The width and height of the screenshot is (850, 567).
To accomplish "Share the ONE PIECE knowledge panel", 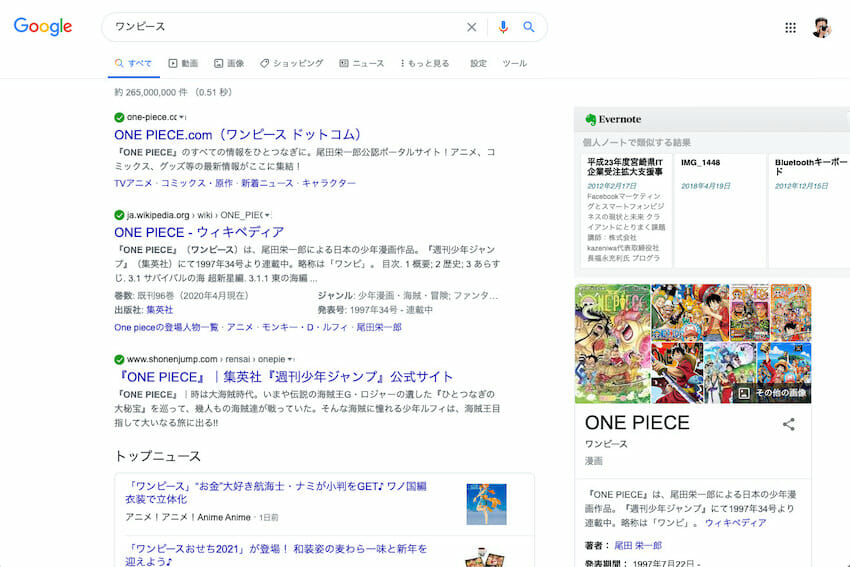I will 789,424.
